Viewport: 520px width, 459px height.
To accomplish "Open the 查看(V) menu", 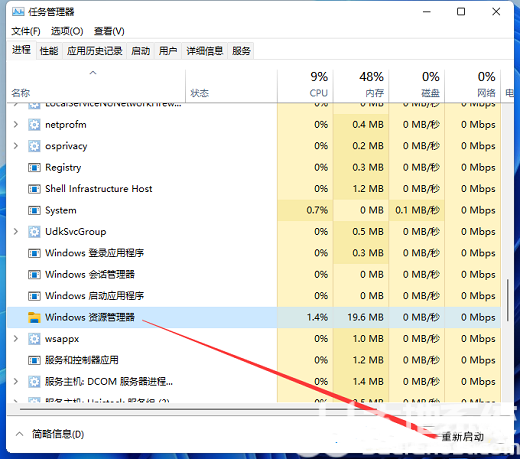I will click(x=109, y=31).
